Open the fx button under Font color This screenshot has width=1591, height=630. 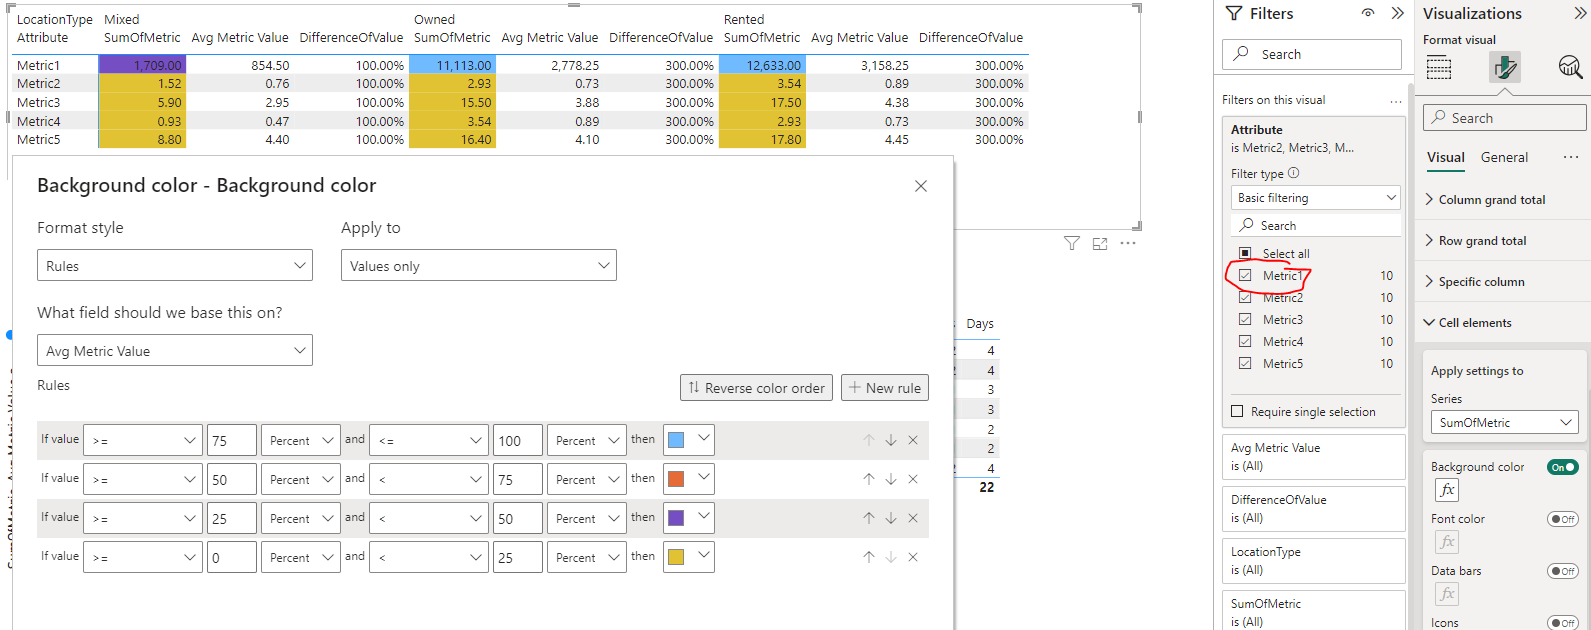[x=1447, y=541]
